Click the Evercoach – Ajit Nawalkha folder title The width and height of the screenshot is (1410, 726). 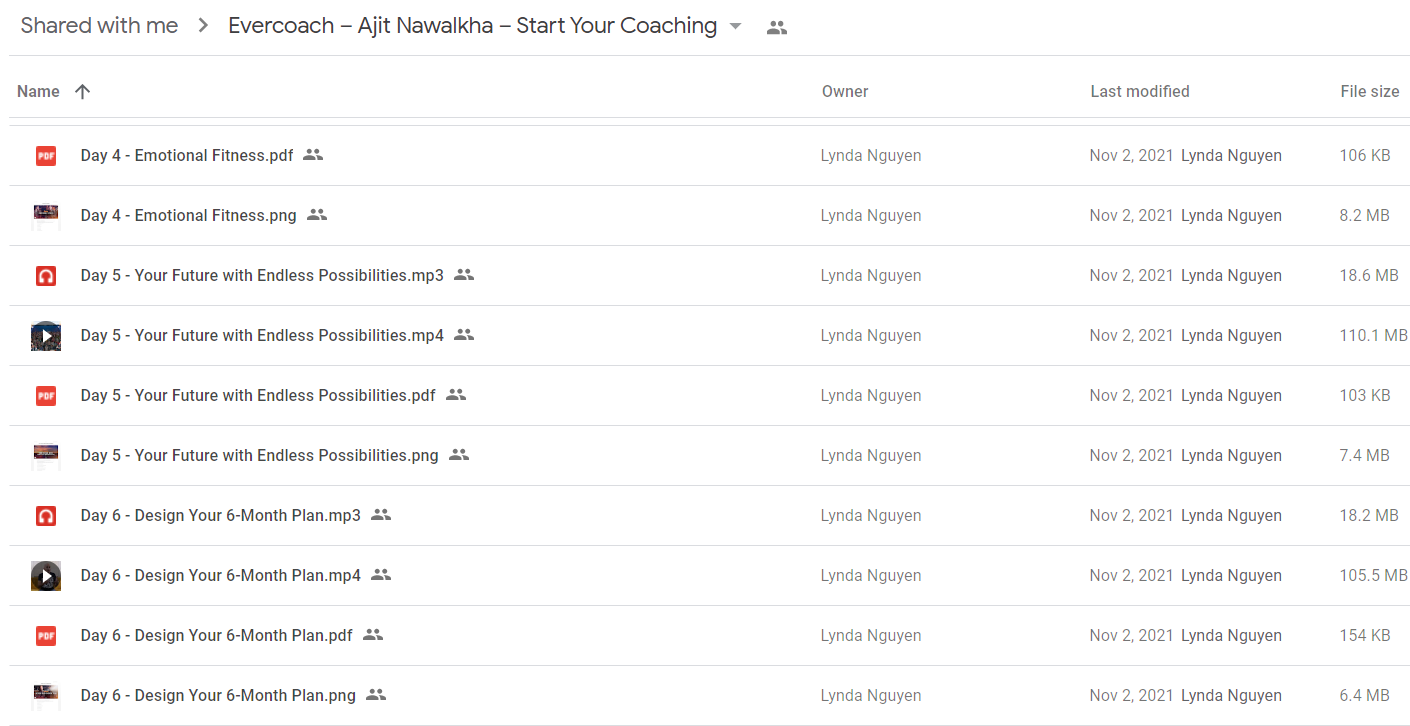coord(473,26)
